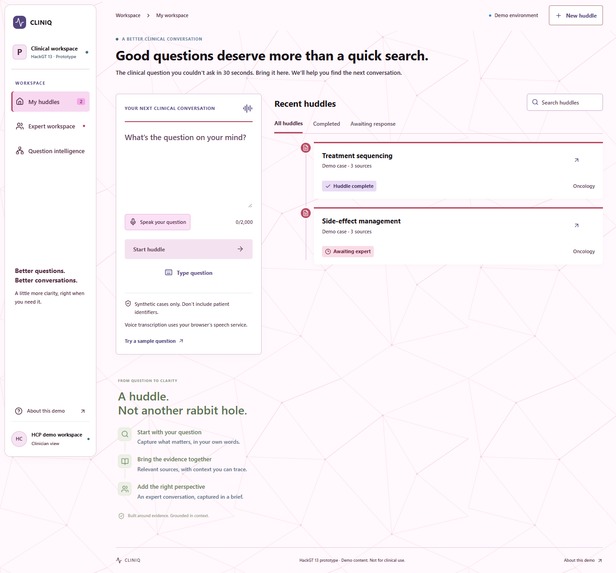Click the Side-effect management timeline marker icon
The width and height of the screenshot is (616, 573).
306,213
